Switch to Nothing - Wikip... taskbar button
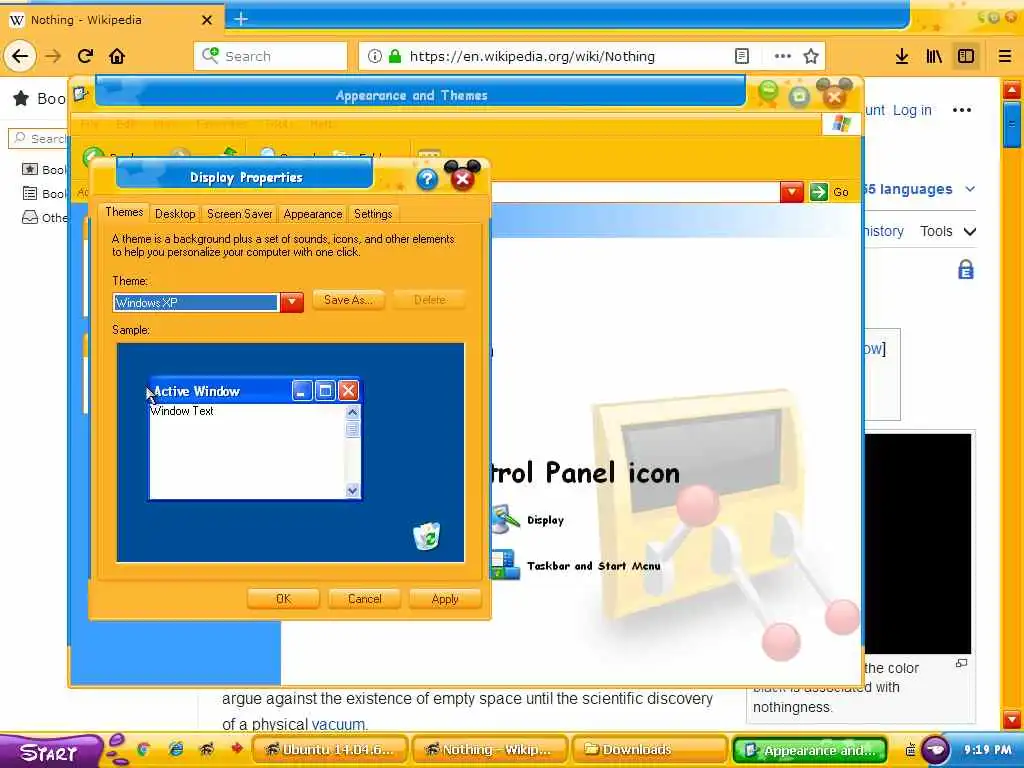1024x768 pixels. tap(490, 750)
